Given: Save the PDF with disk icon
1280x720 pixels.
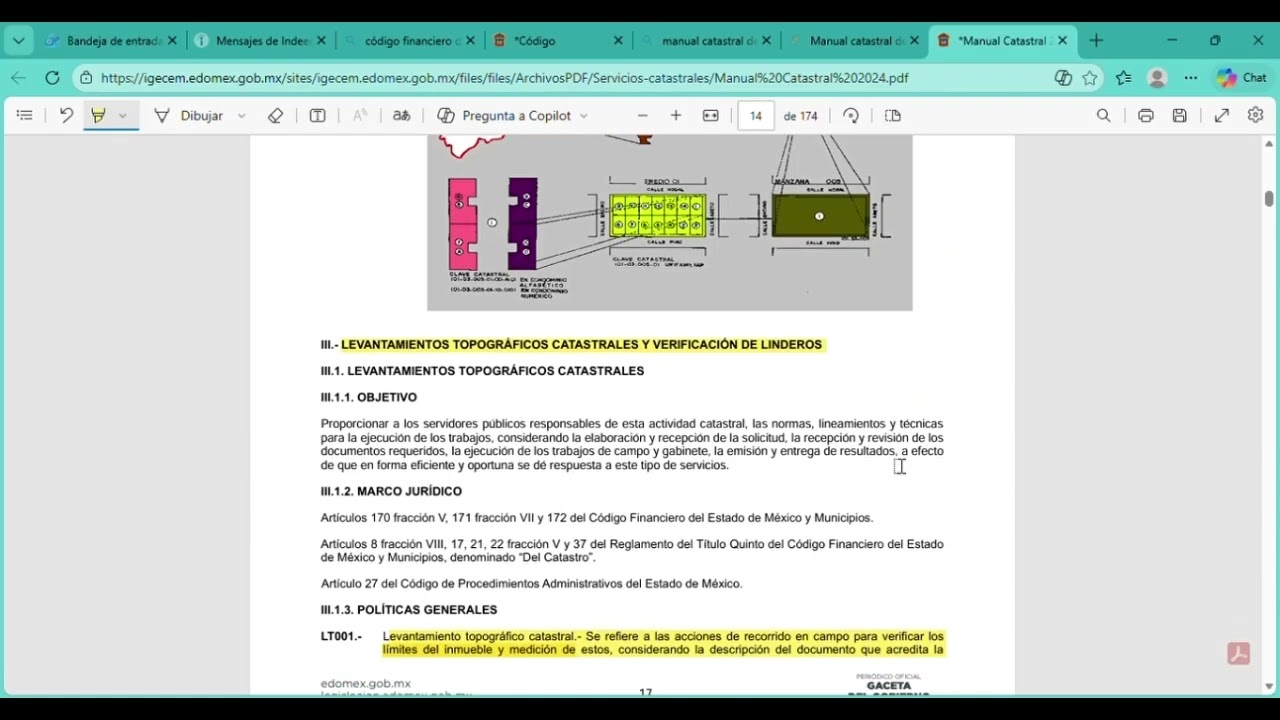Looking at the screenshot, I should point(1180,116).
